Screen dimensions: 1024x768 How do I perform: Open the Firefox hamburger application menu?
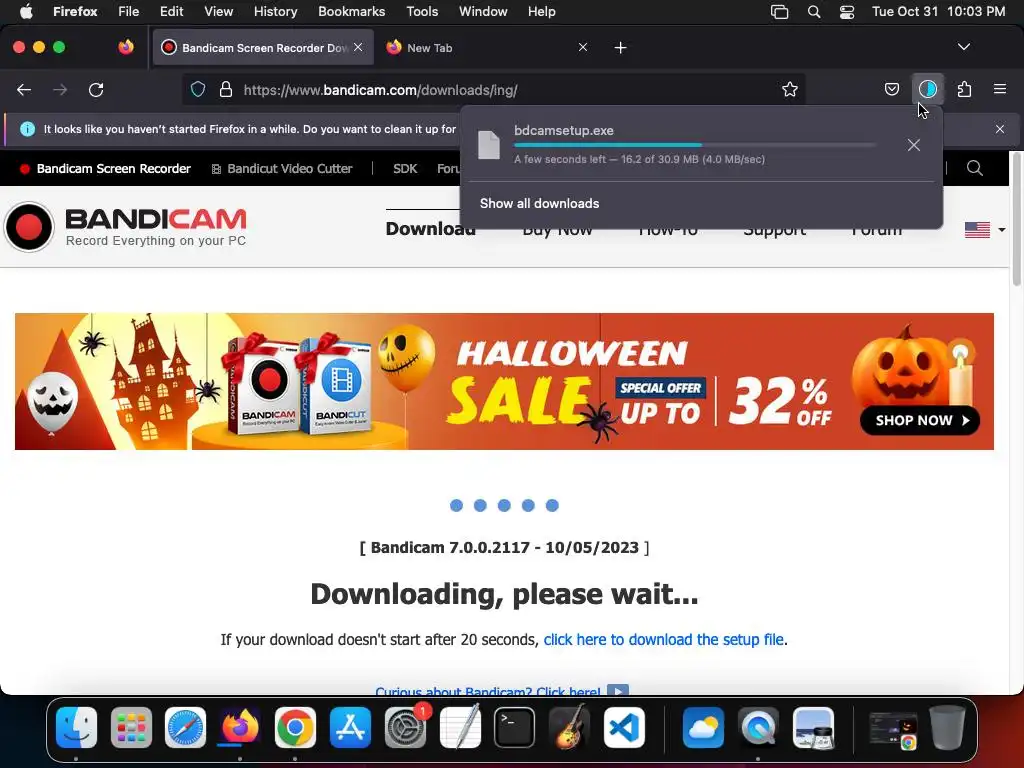pos(1000,89)
